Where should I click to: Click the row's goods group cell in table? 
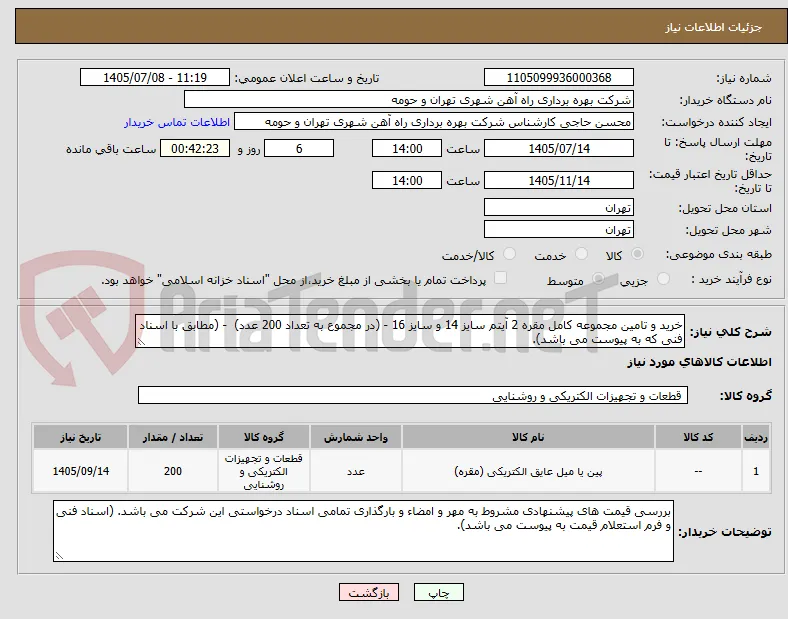point(264,471)
